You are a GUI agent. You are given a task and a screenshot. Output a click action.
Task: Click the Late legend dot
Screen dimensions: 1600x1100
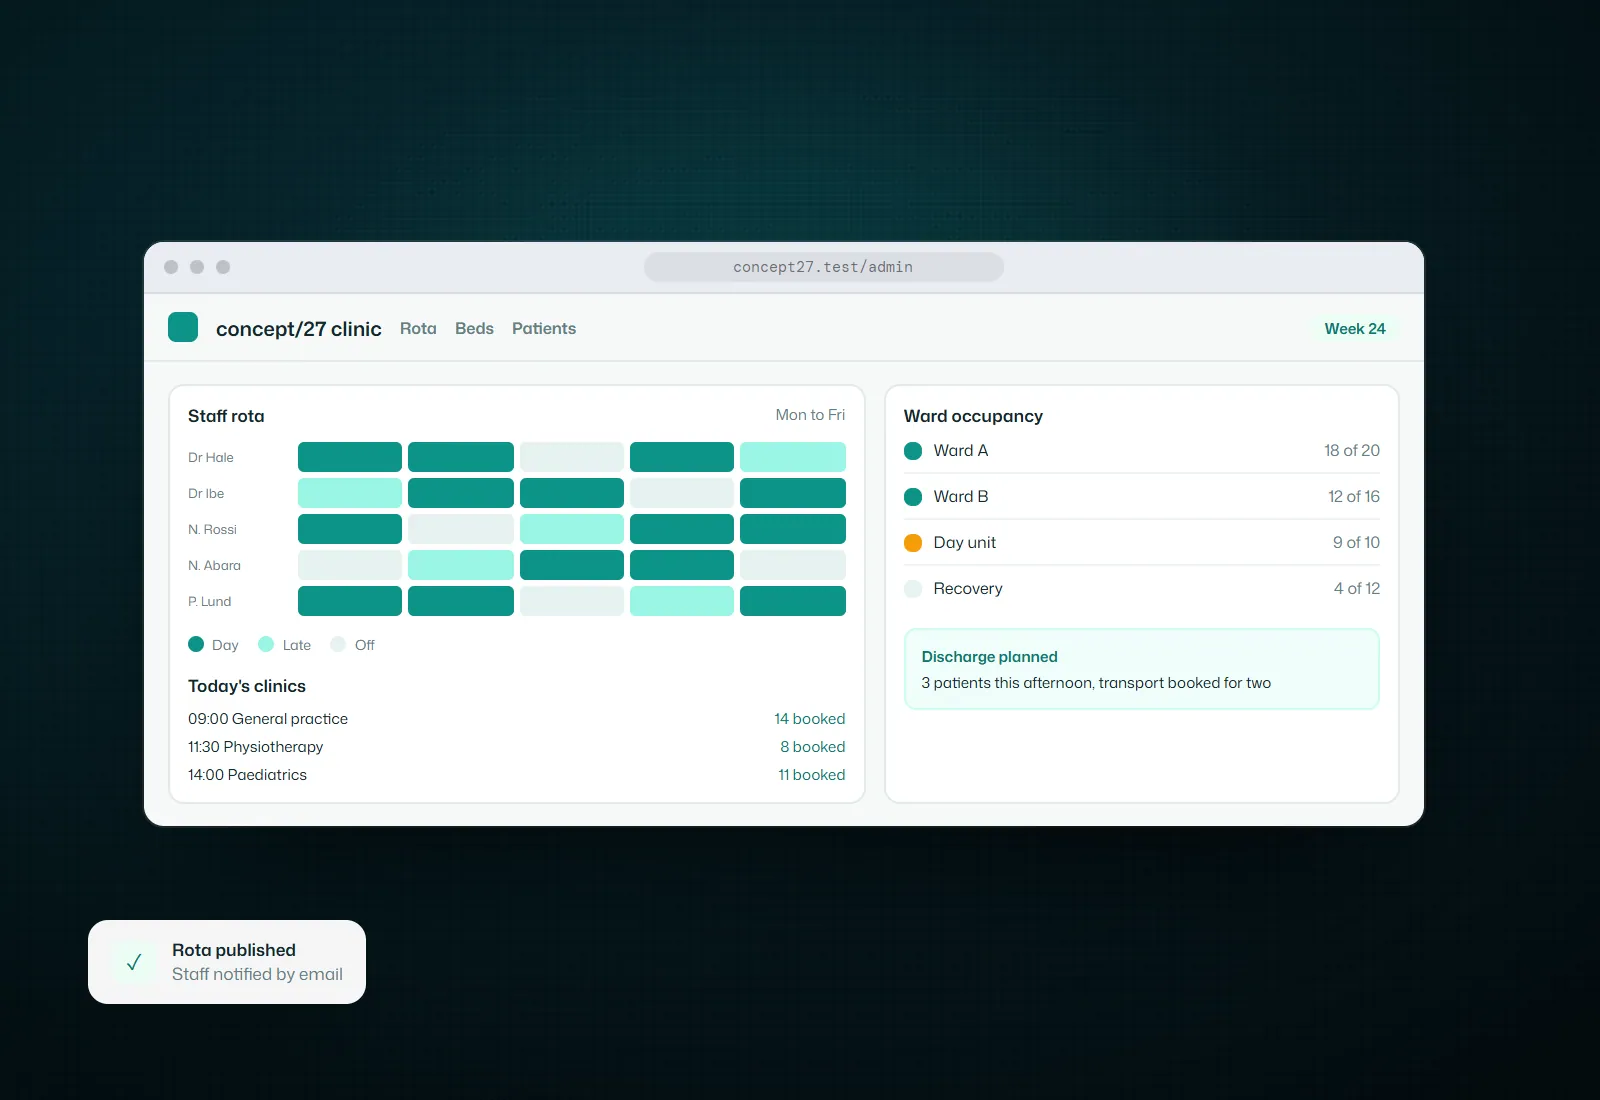click(x=266, y=644)
